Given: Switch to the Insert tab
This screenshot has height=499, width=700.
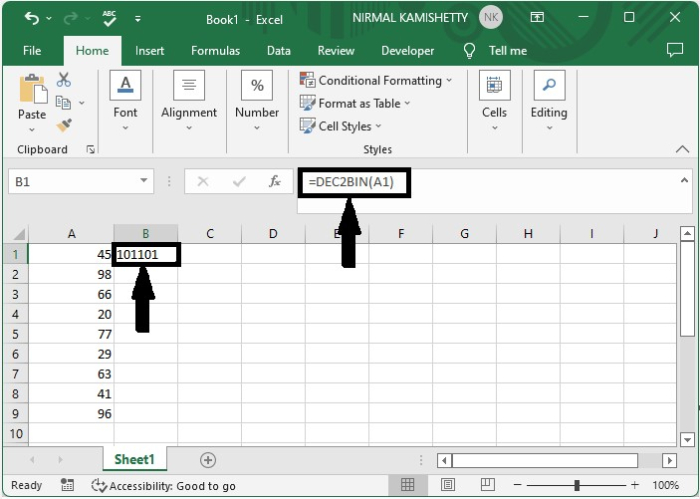Looking at the screenshot, I should coord(150,51).
